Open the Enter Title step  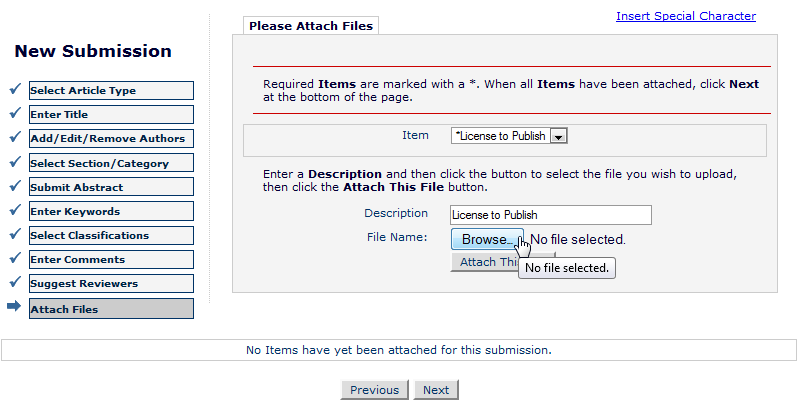tap(111, 114)
